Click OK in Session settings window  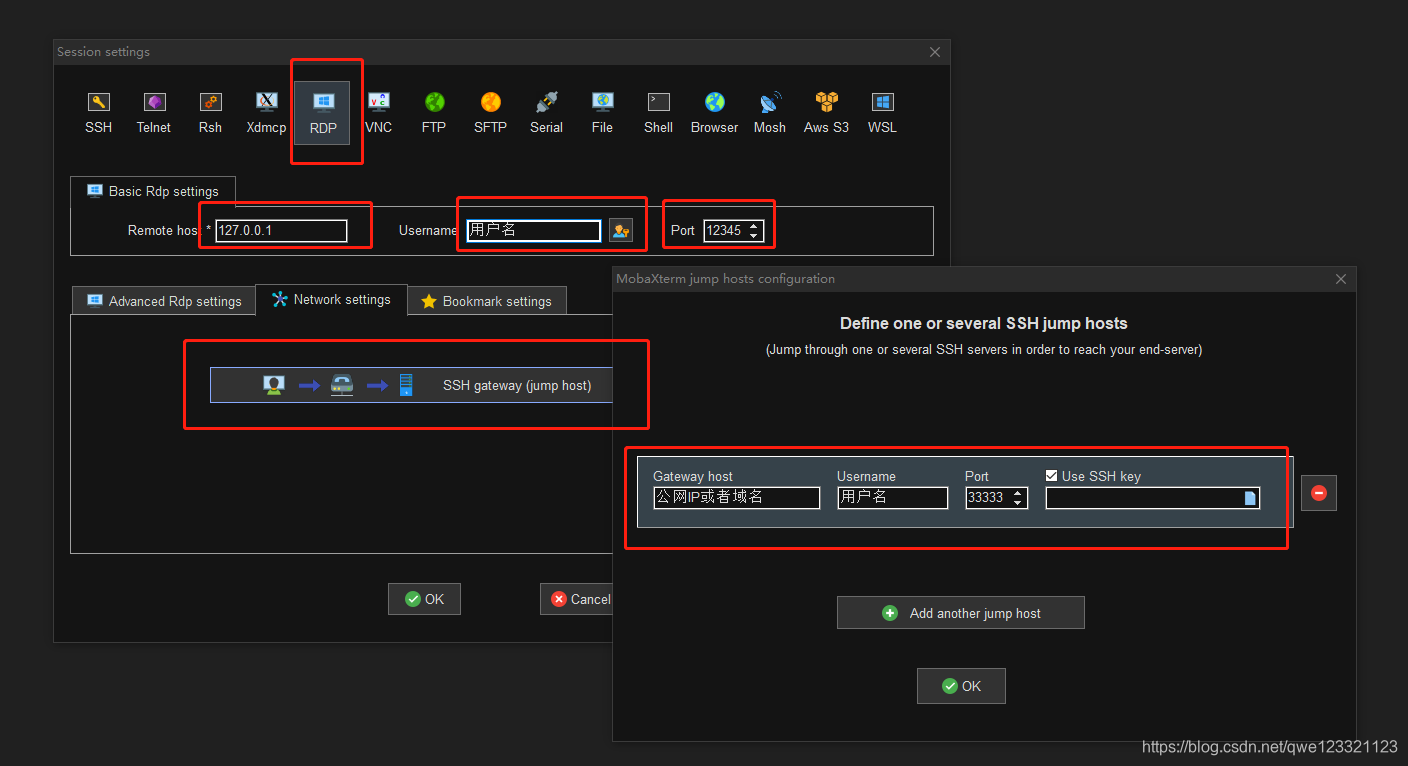[x=424, y=599]
